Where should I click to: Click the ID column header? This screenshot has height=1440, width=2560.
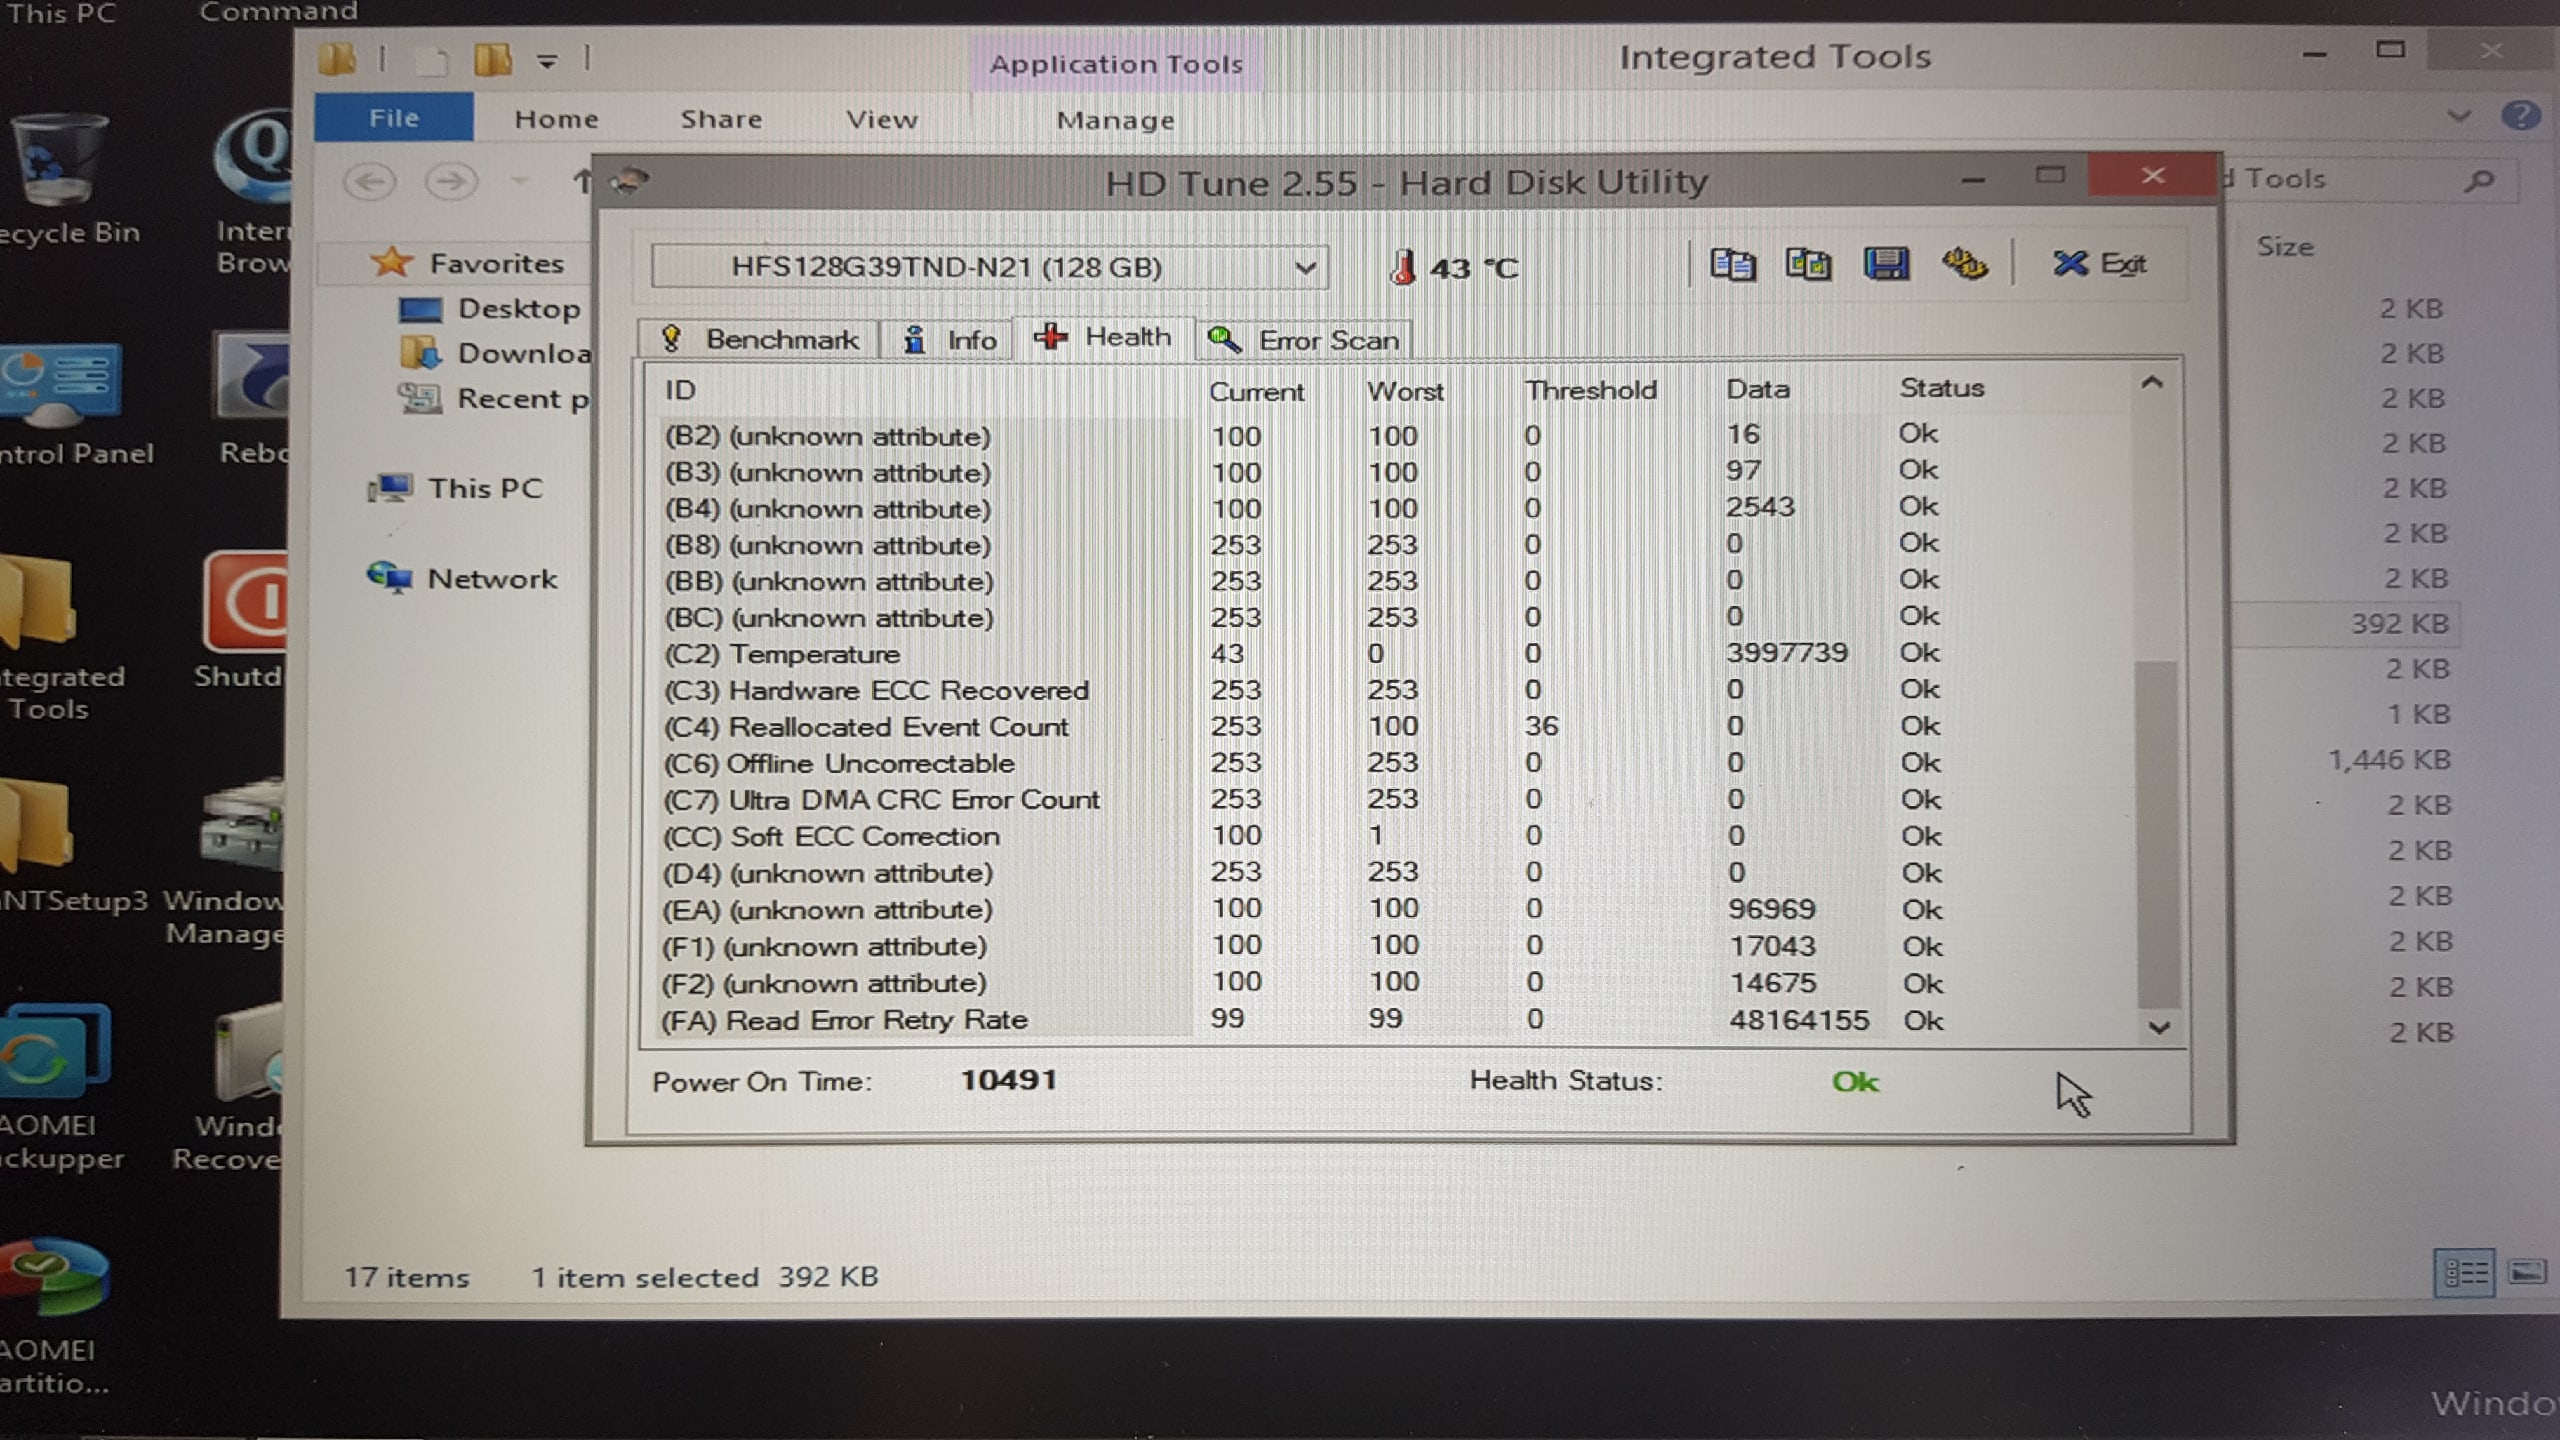[680, 390]
